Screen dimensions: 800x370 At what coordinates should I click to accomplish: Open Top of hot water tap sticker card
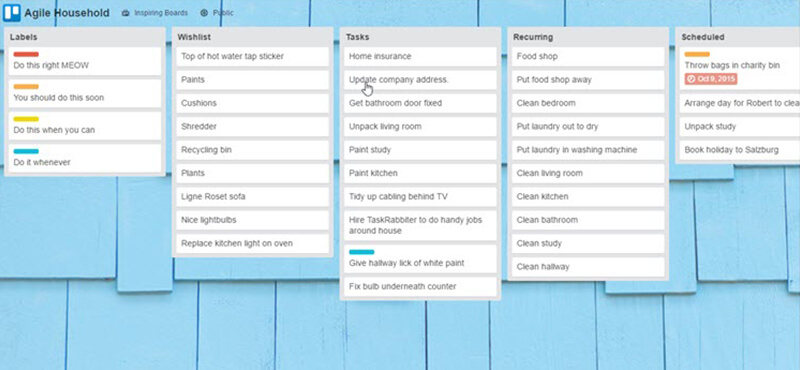click(253, 57)
